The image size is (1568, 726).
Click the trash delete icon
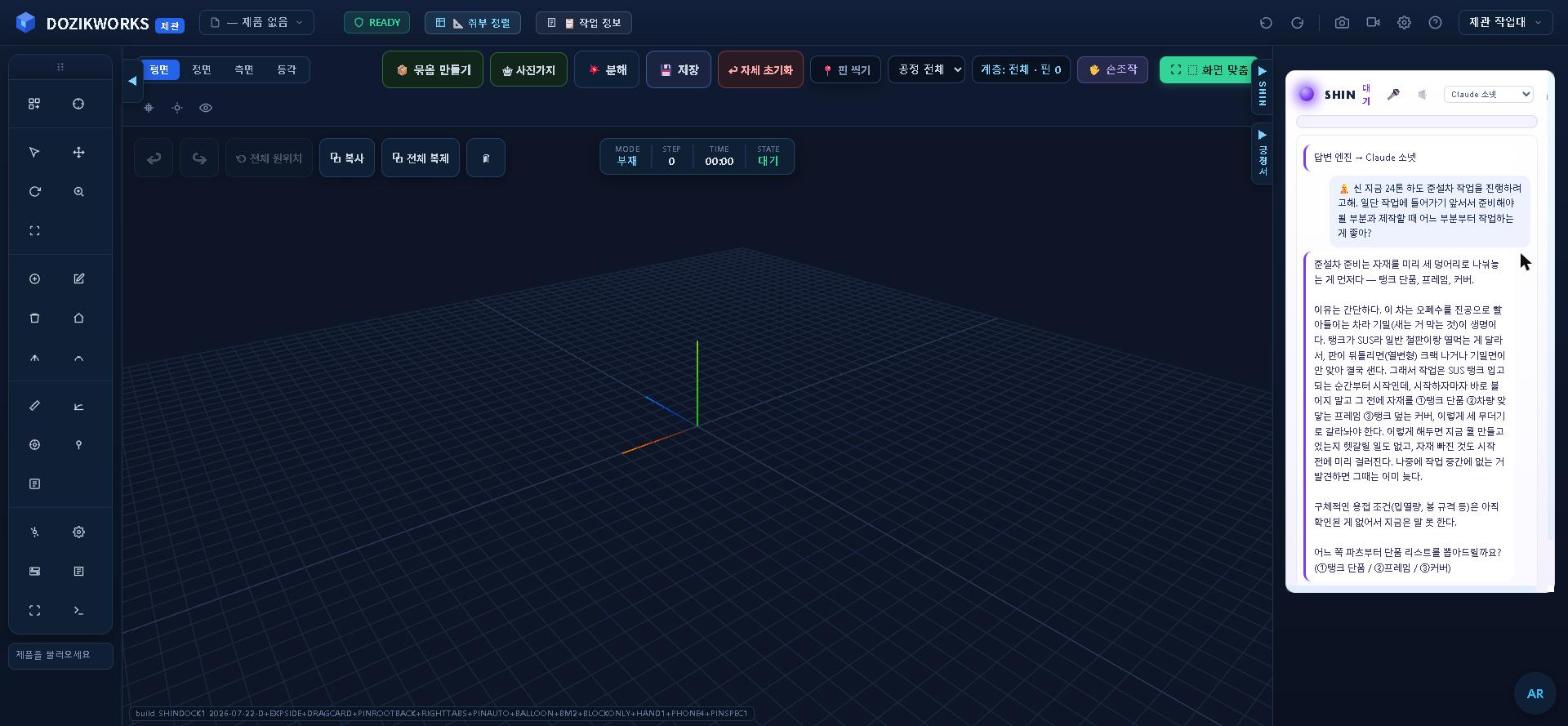[34, 318]
